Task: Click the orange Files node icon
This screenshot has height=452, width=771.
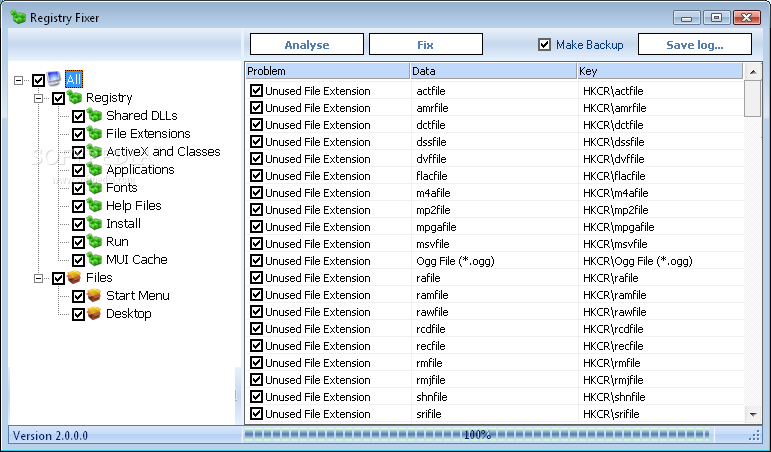Action: (74, 277)
